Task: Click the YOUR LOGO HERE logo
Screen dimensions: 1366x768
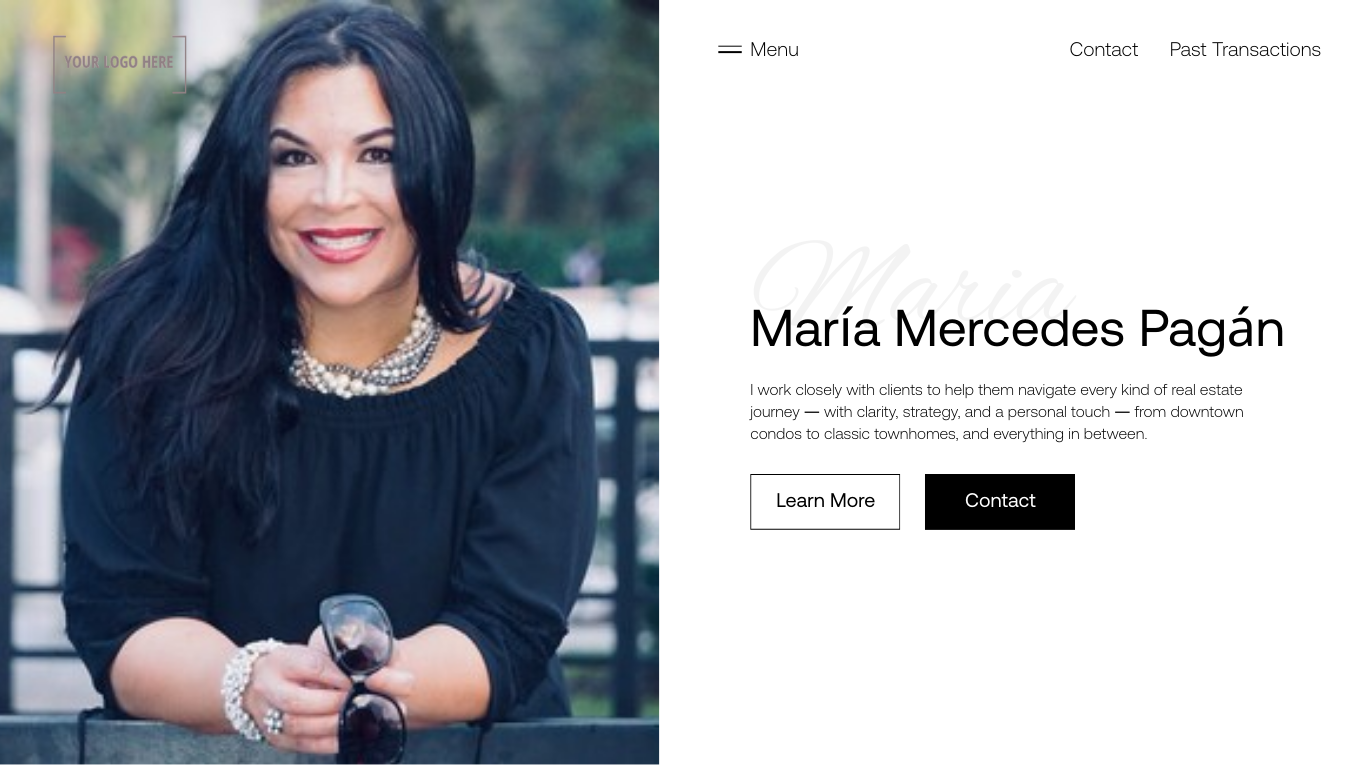Action: [x=120, y=63]
